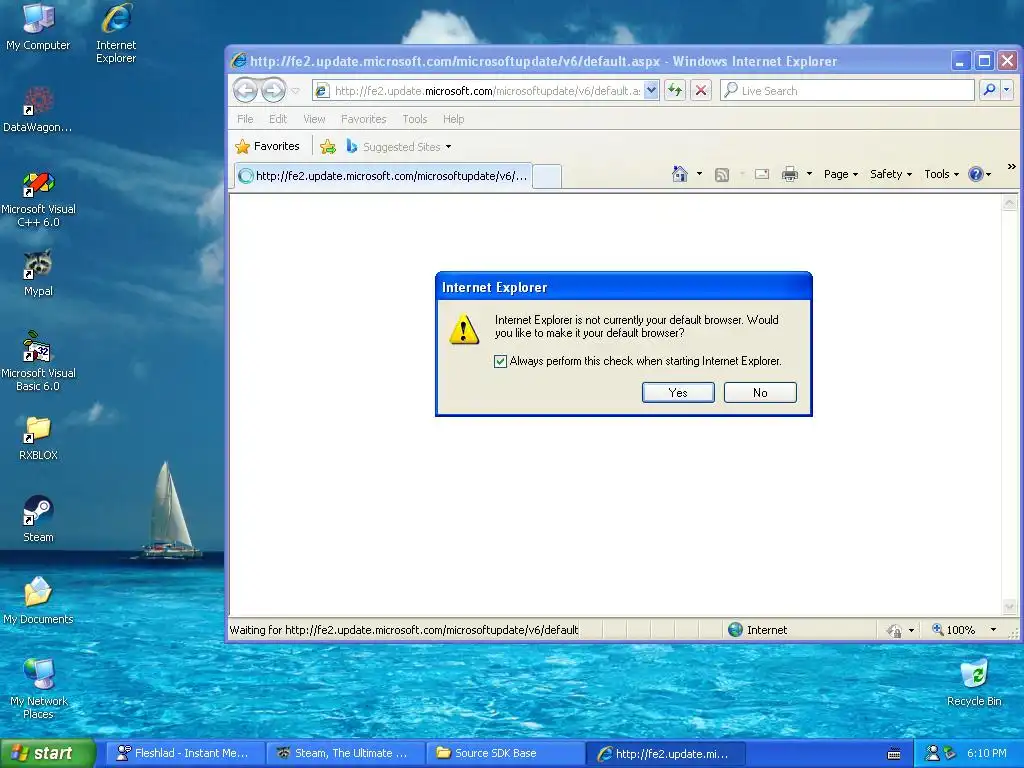Switch to Fleshlad Instant Message taskbar button

click(185, 753)
